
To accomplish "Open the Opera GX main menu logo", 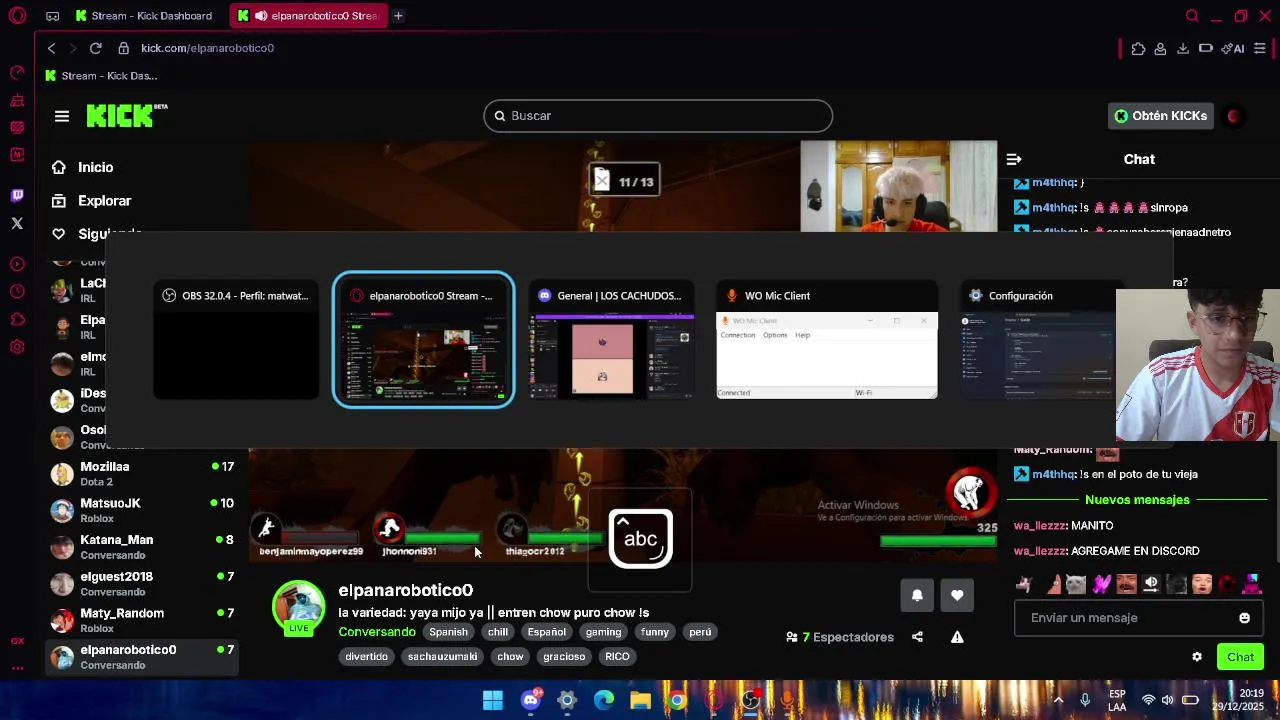I will 17,16.
